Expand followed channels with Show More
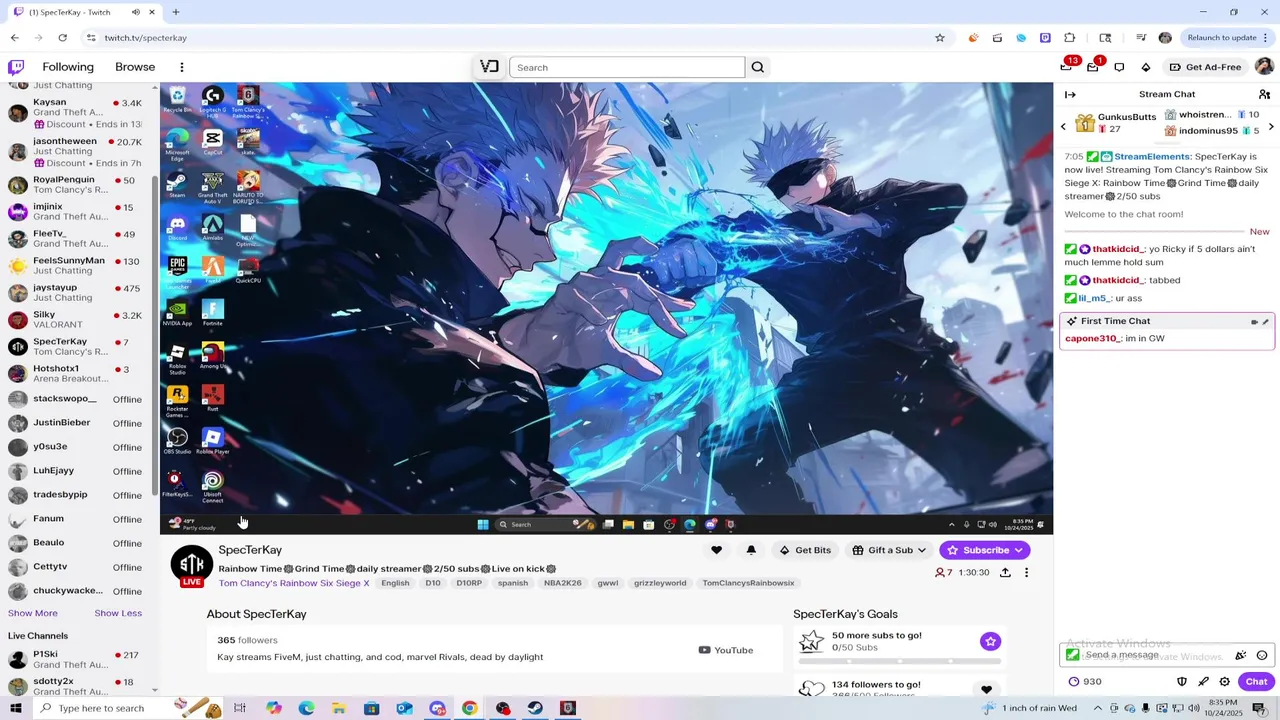1280x720 pixels. pos(33,613)
